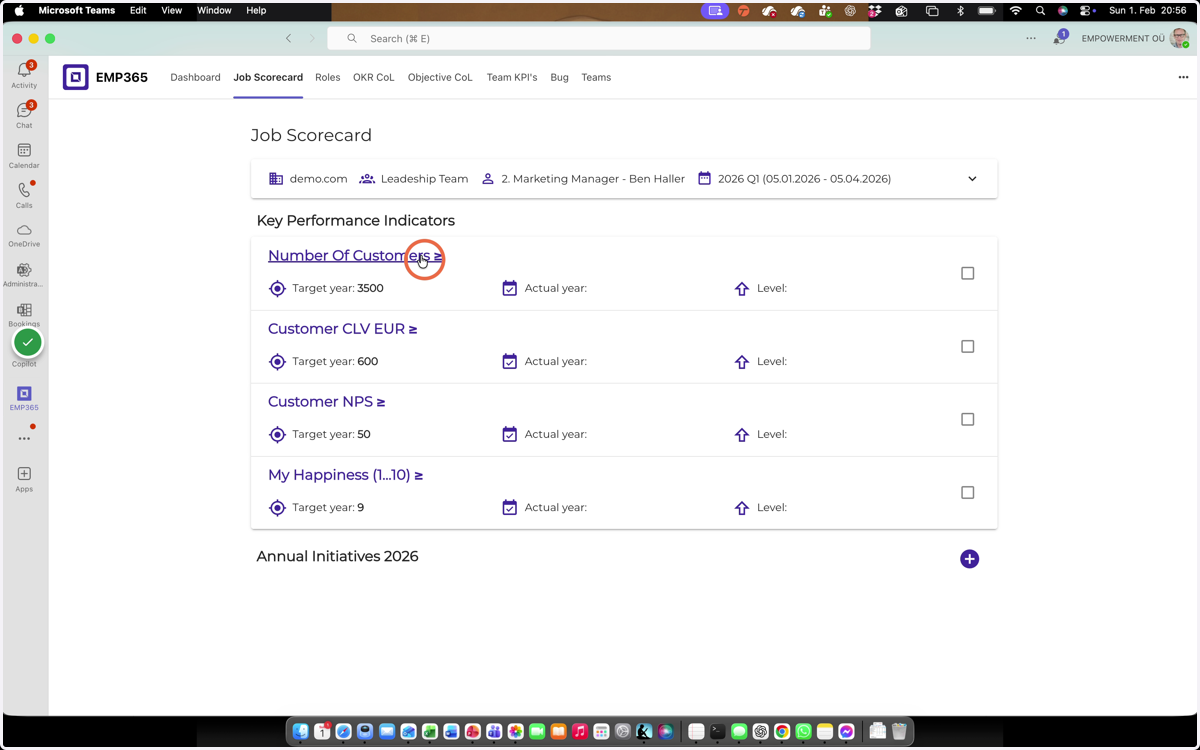Click '2. Marketing Manager - Ben Haller' text
1200x750 pixels.
pos(593,179)
